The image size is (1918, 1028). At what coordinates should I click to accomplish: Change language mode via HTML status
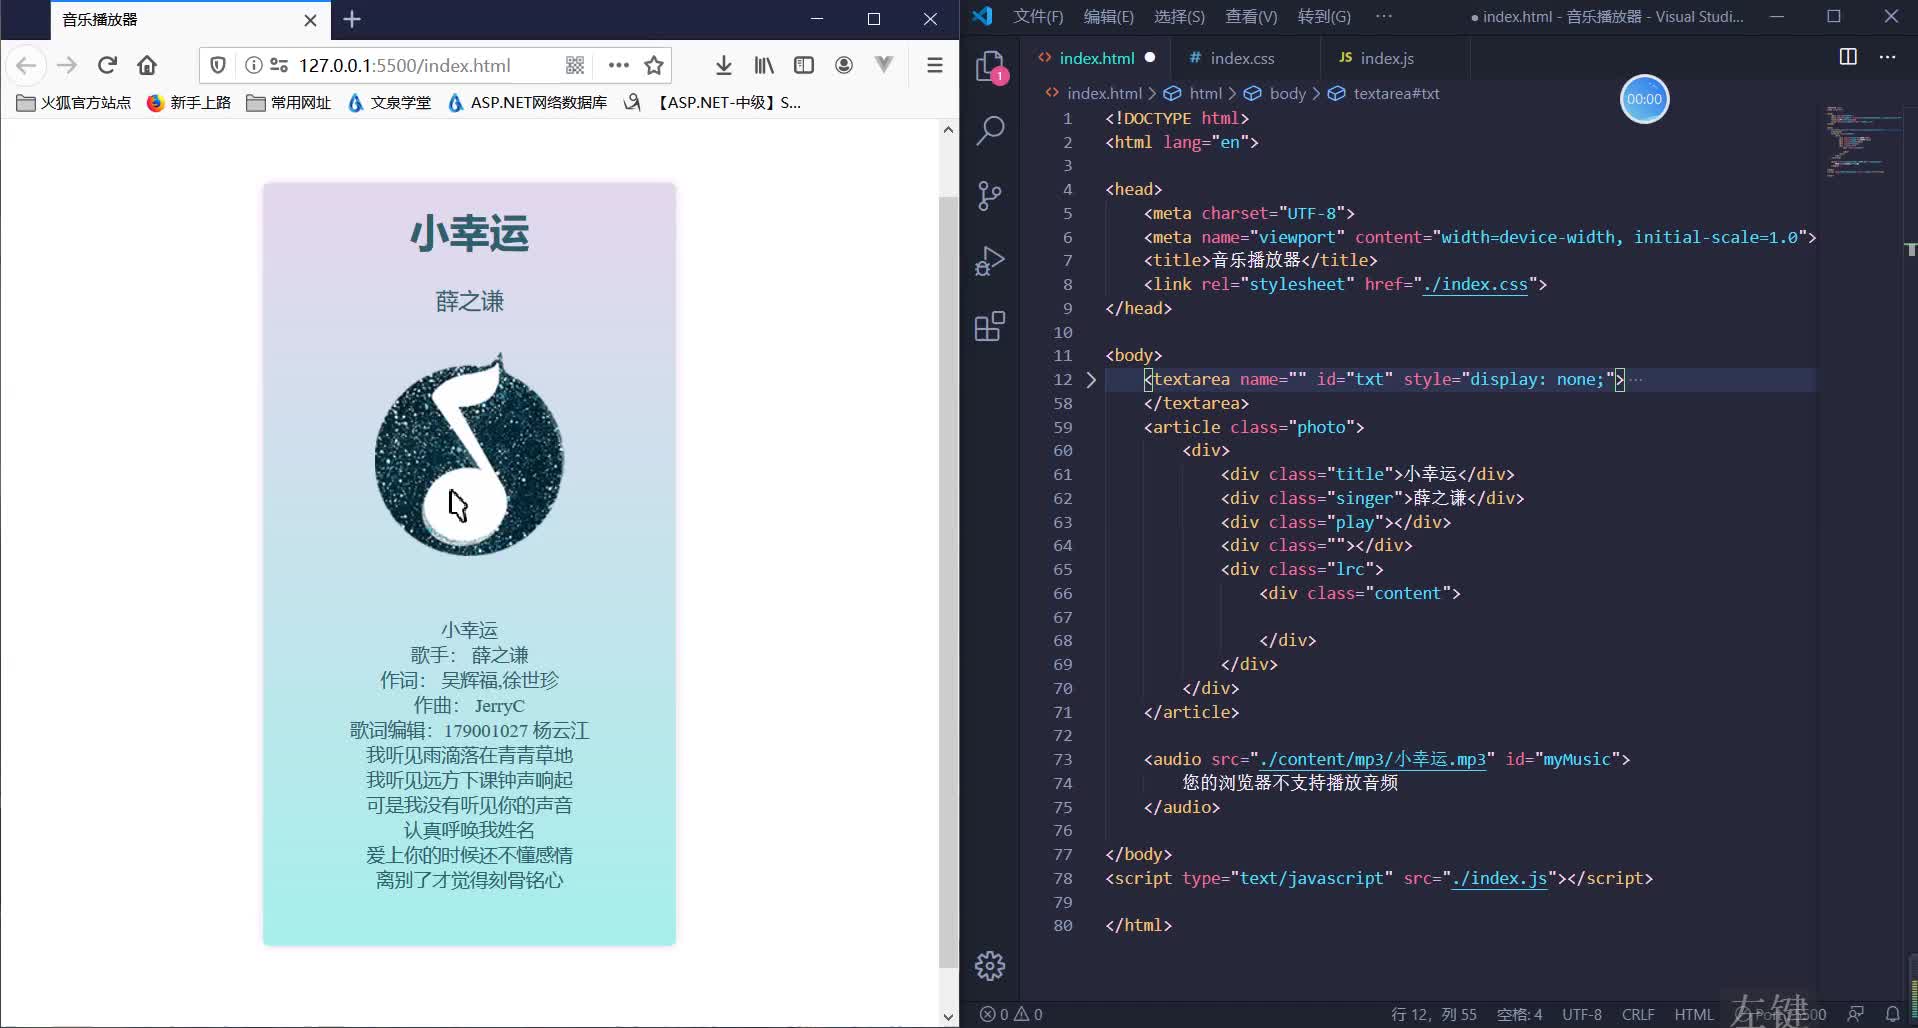pos(1694,1014)
